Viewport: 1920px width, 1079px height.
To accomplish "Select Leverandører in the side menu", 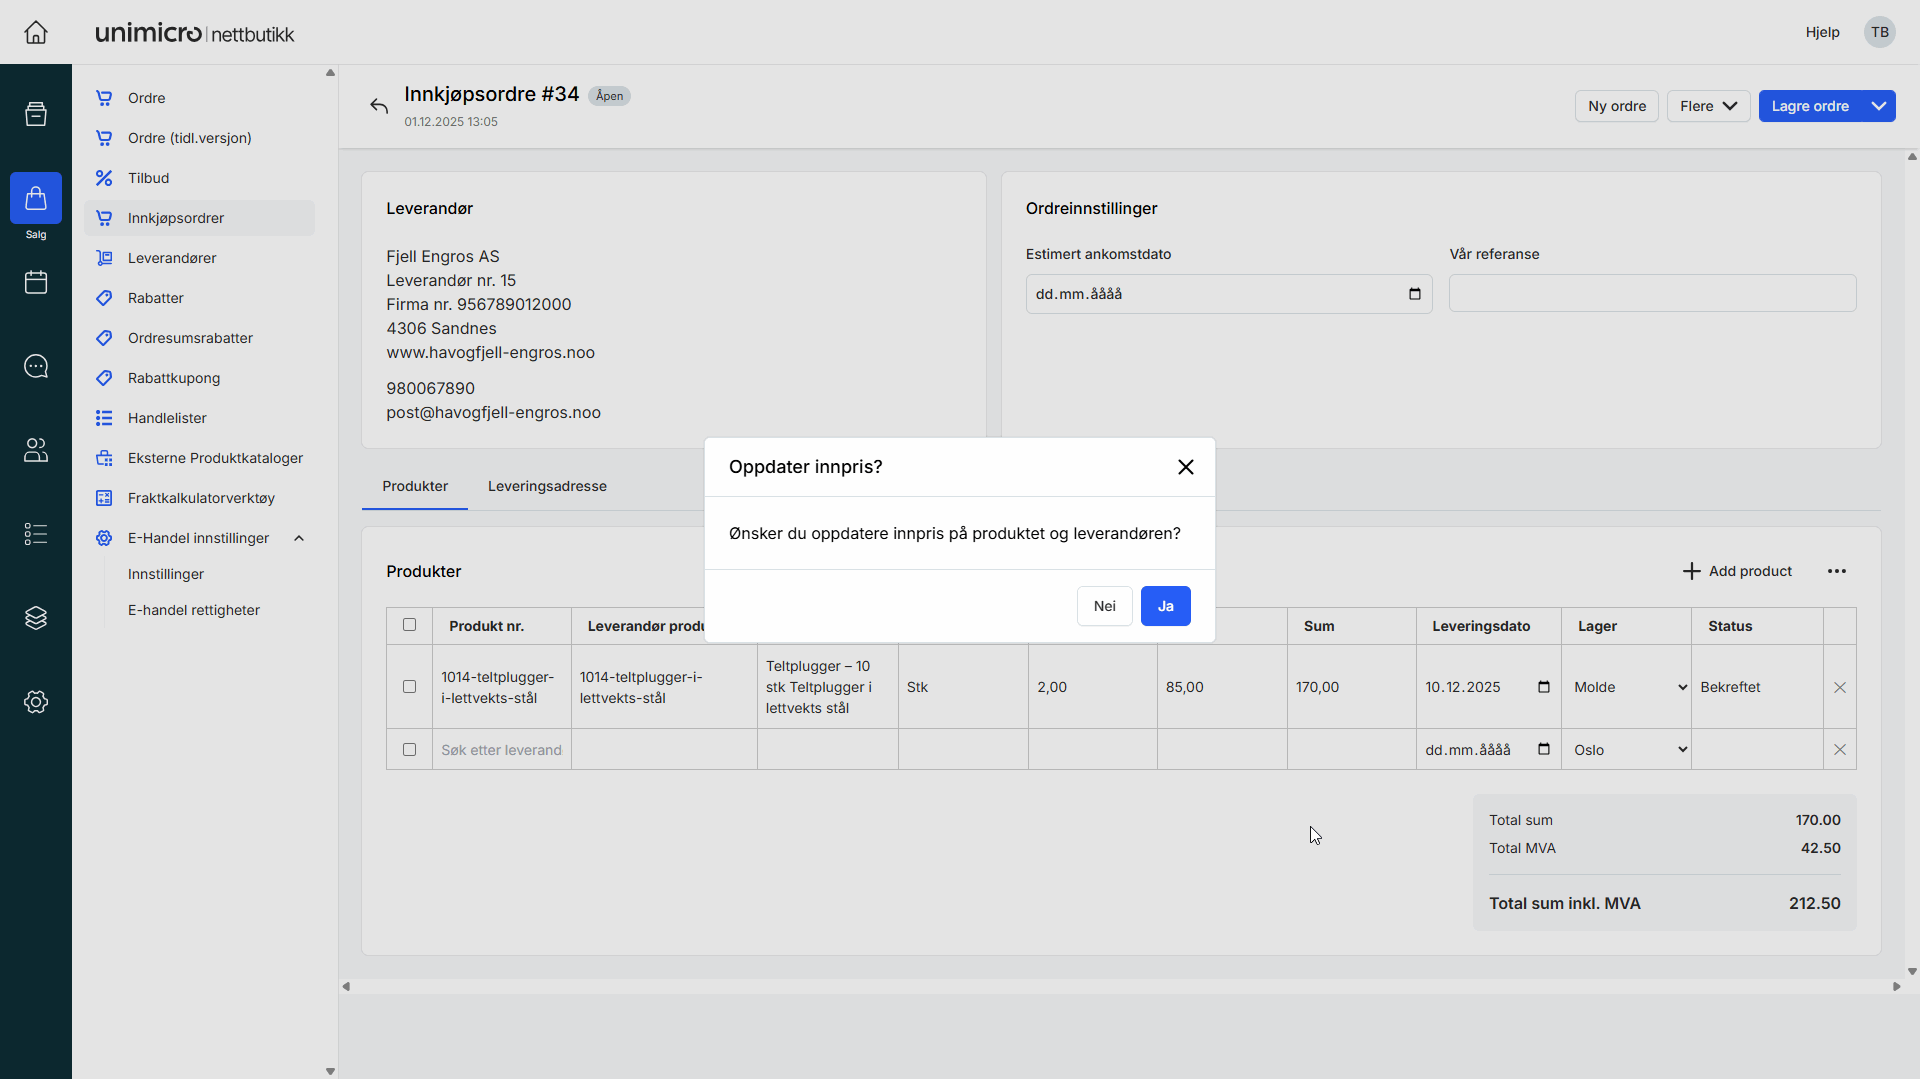I will pos(172,258).
